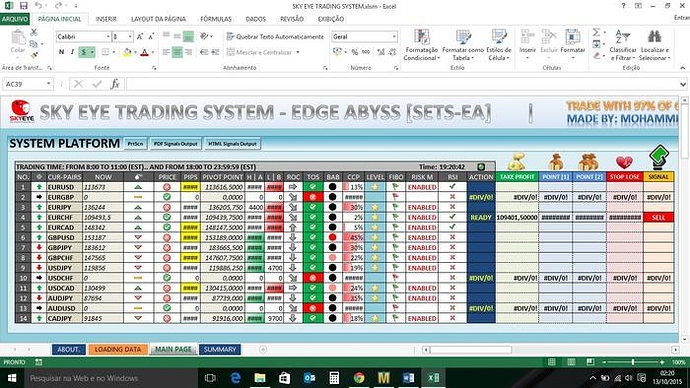Adjust the zoom slider in status bar

click(633, 362)
